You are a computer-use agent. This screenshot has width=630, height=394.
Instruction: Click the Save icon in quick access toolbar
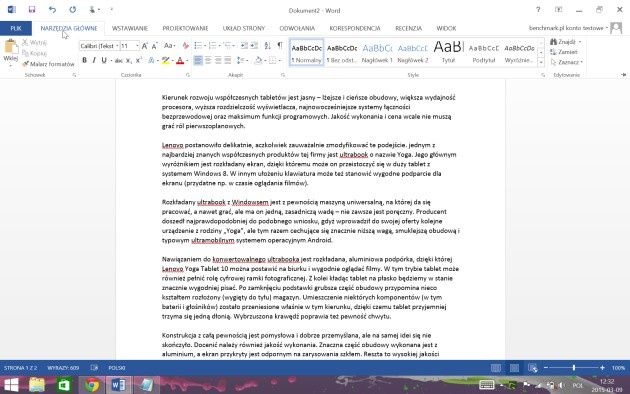tap(32, 10)
